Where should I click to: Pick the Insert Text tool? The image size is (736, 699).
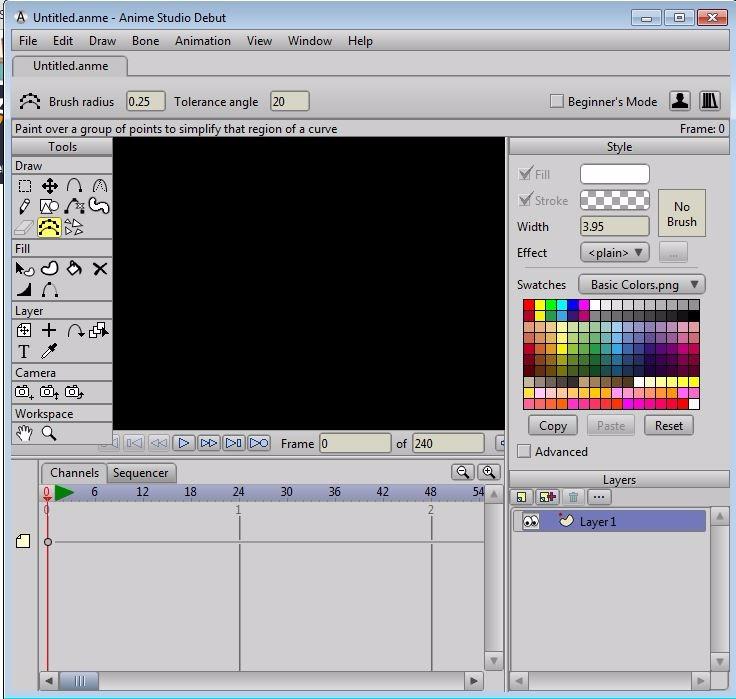[24, 352]
